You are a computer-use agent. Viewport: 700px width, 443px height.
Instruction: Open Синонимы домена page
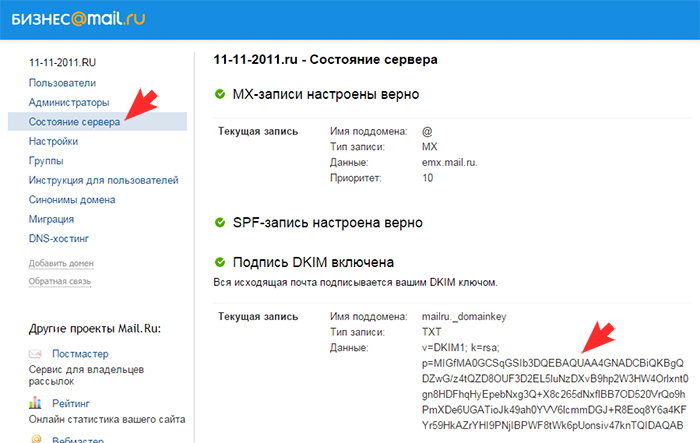[x=72, y=200]
